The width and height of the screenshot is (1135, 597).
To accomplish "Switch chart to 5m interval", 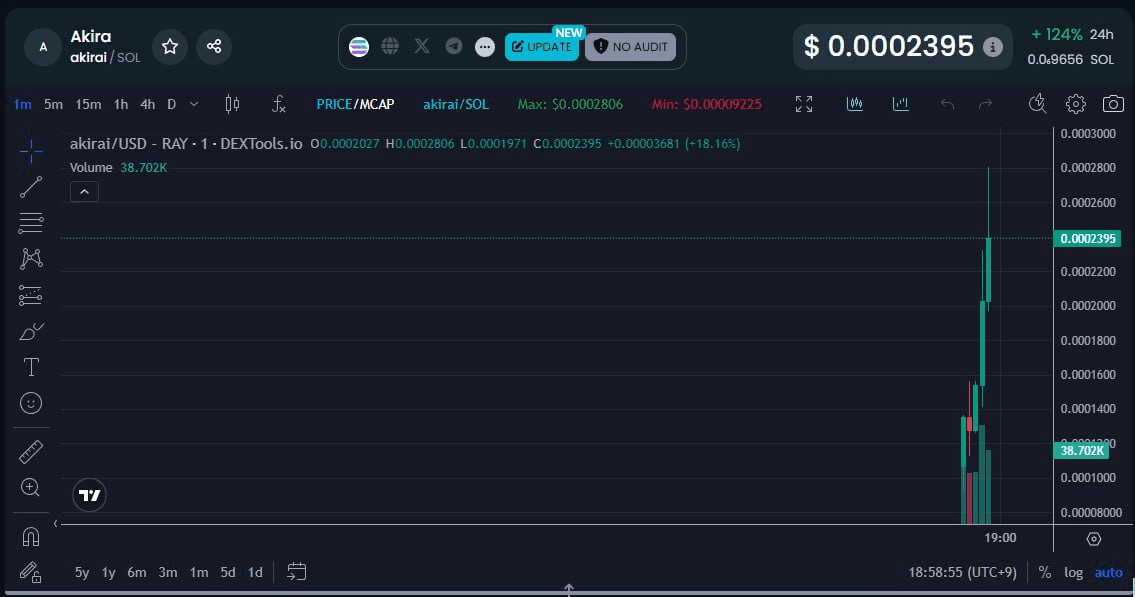I will point(53,104).
